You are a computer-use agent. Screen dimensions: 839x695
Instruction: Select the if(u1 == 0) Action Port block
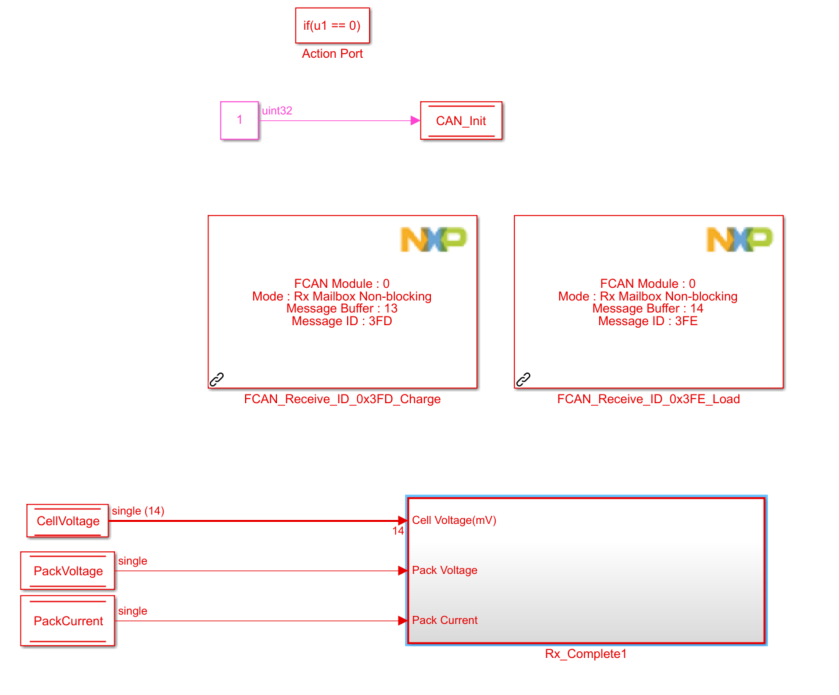331,25
